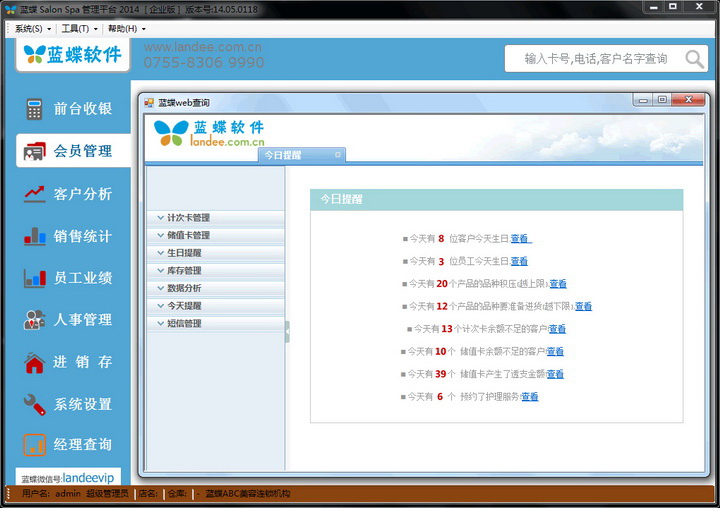Open the 经理查询 orange chart icon
This screenshot has height=508, width=720.
(x=34, y=445)
